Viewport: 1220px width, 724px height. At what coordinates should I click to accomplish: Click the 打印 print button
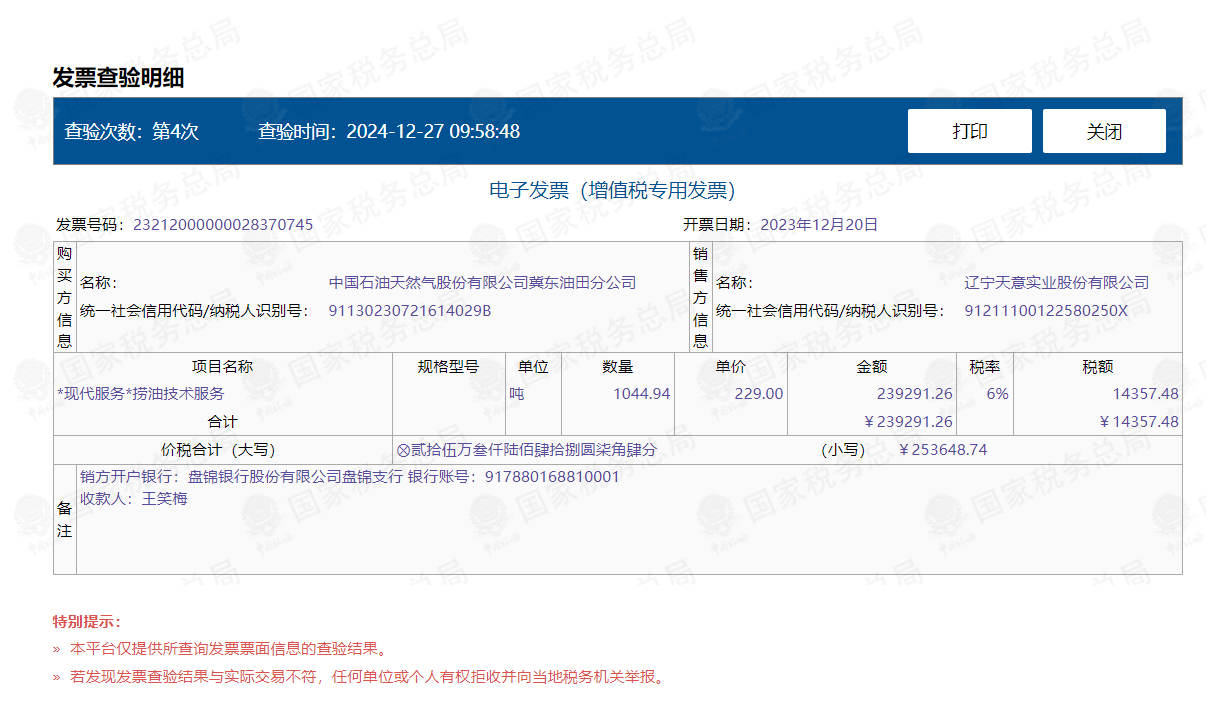click(969, 131)
